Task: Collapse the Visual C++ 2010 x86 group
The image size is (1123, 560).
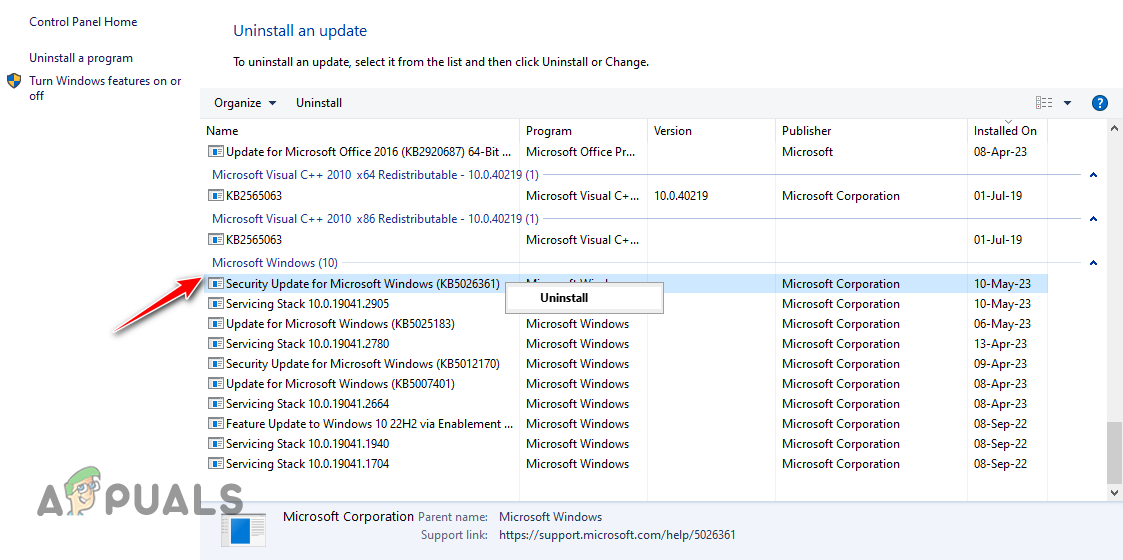Action: (x=1093, y=218)
